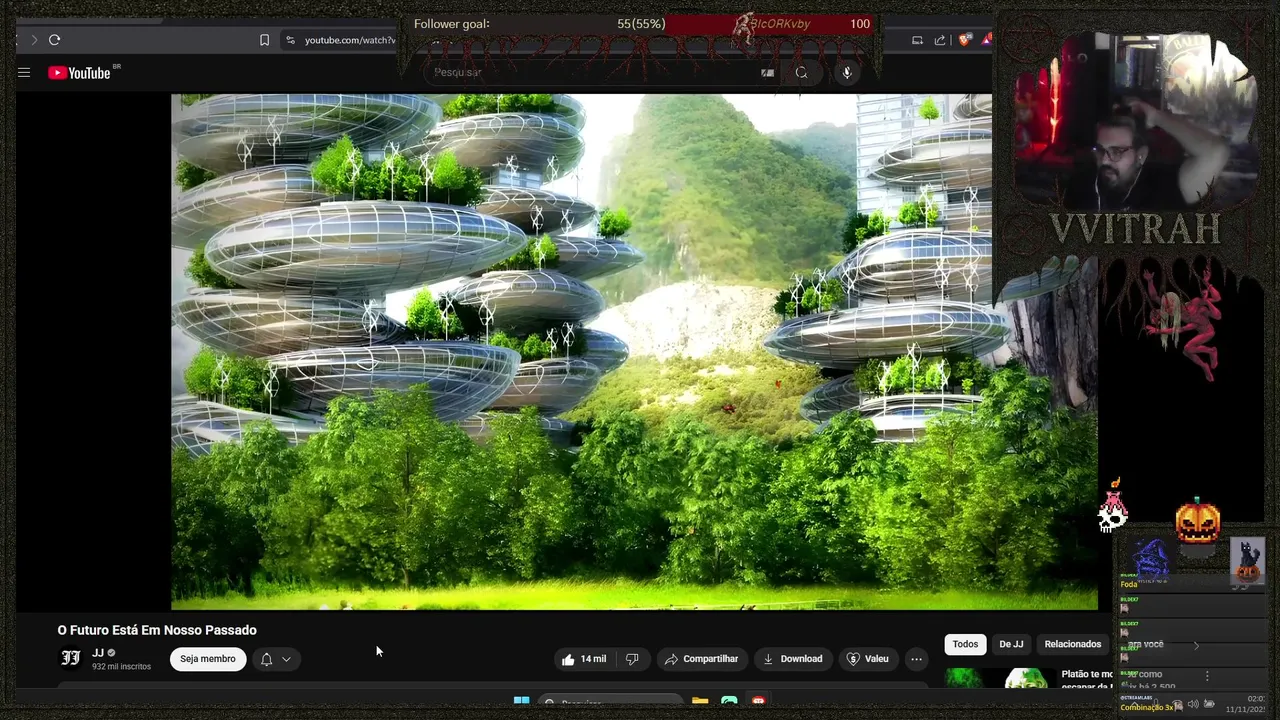1280x720 pixels.
Task: Focus the youtube.com address bar
Action: click(350, 40)
